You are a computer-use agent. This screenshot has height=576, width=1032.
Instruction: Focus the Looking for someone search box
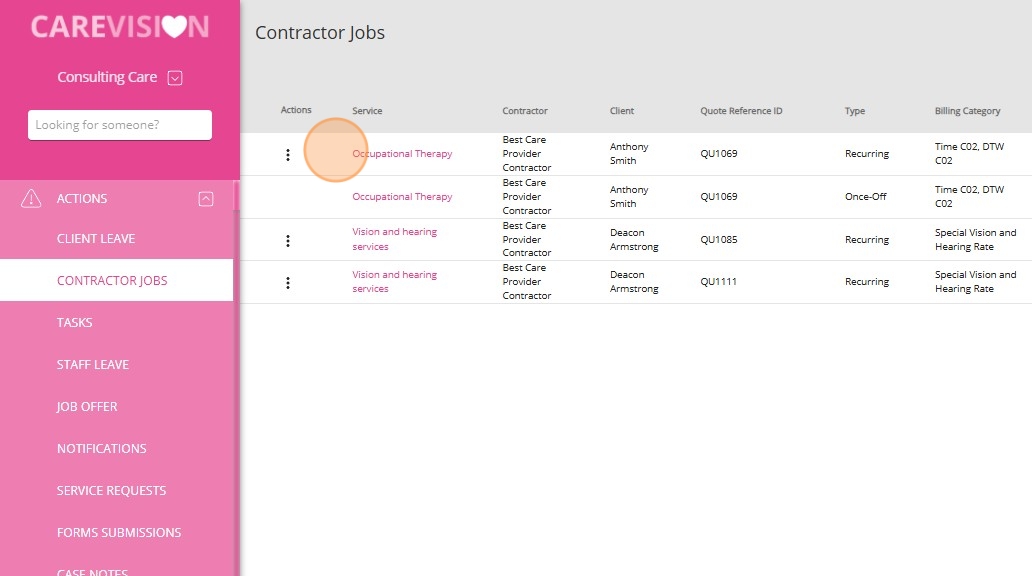click(x=120, y=125)
